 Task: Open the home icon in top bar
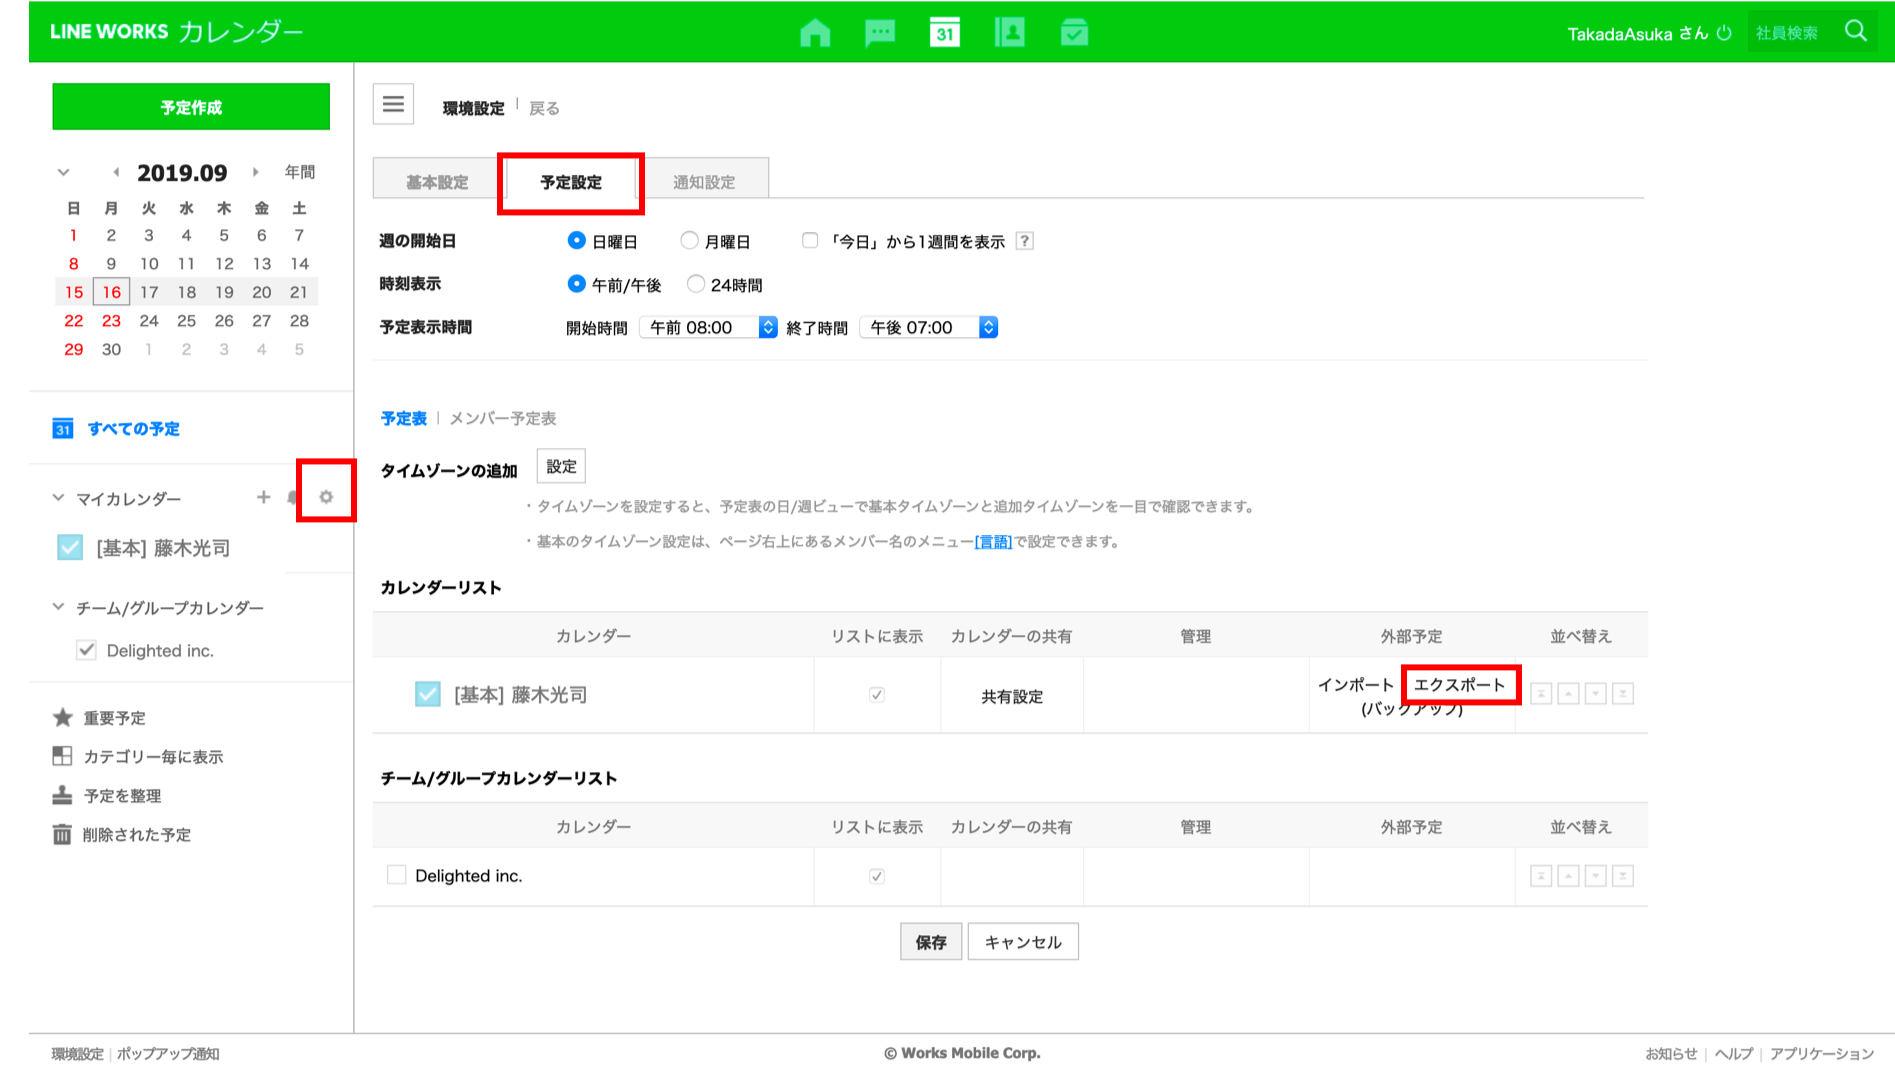tap(815, 33)
